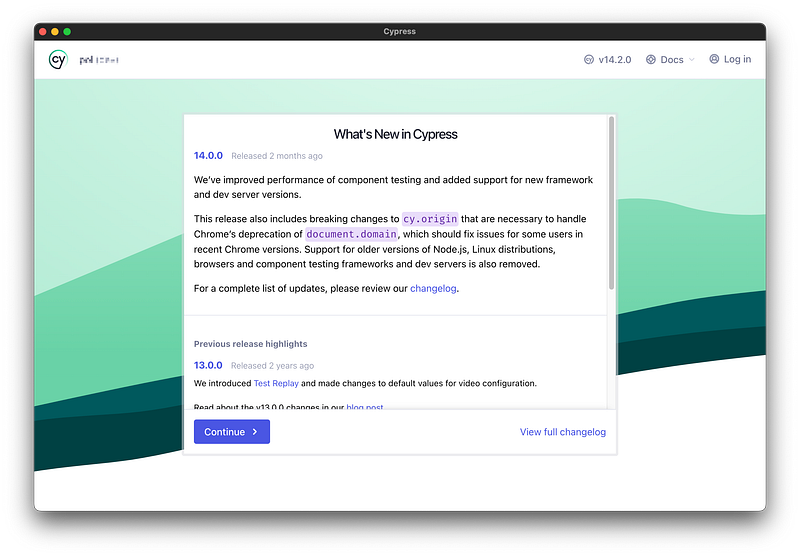This screenshot has height=556, width=800.
Task: Click the Cypress logo icon
Action: pos(58,60)
